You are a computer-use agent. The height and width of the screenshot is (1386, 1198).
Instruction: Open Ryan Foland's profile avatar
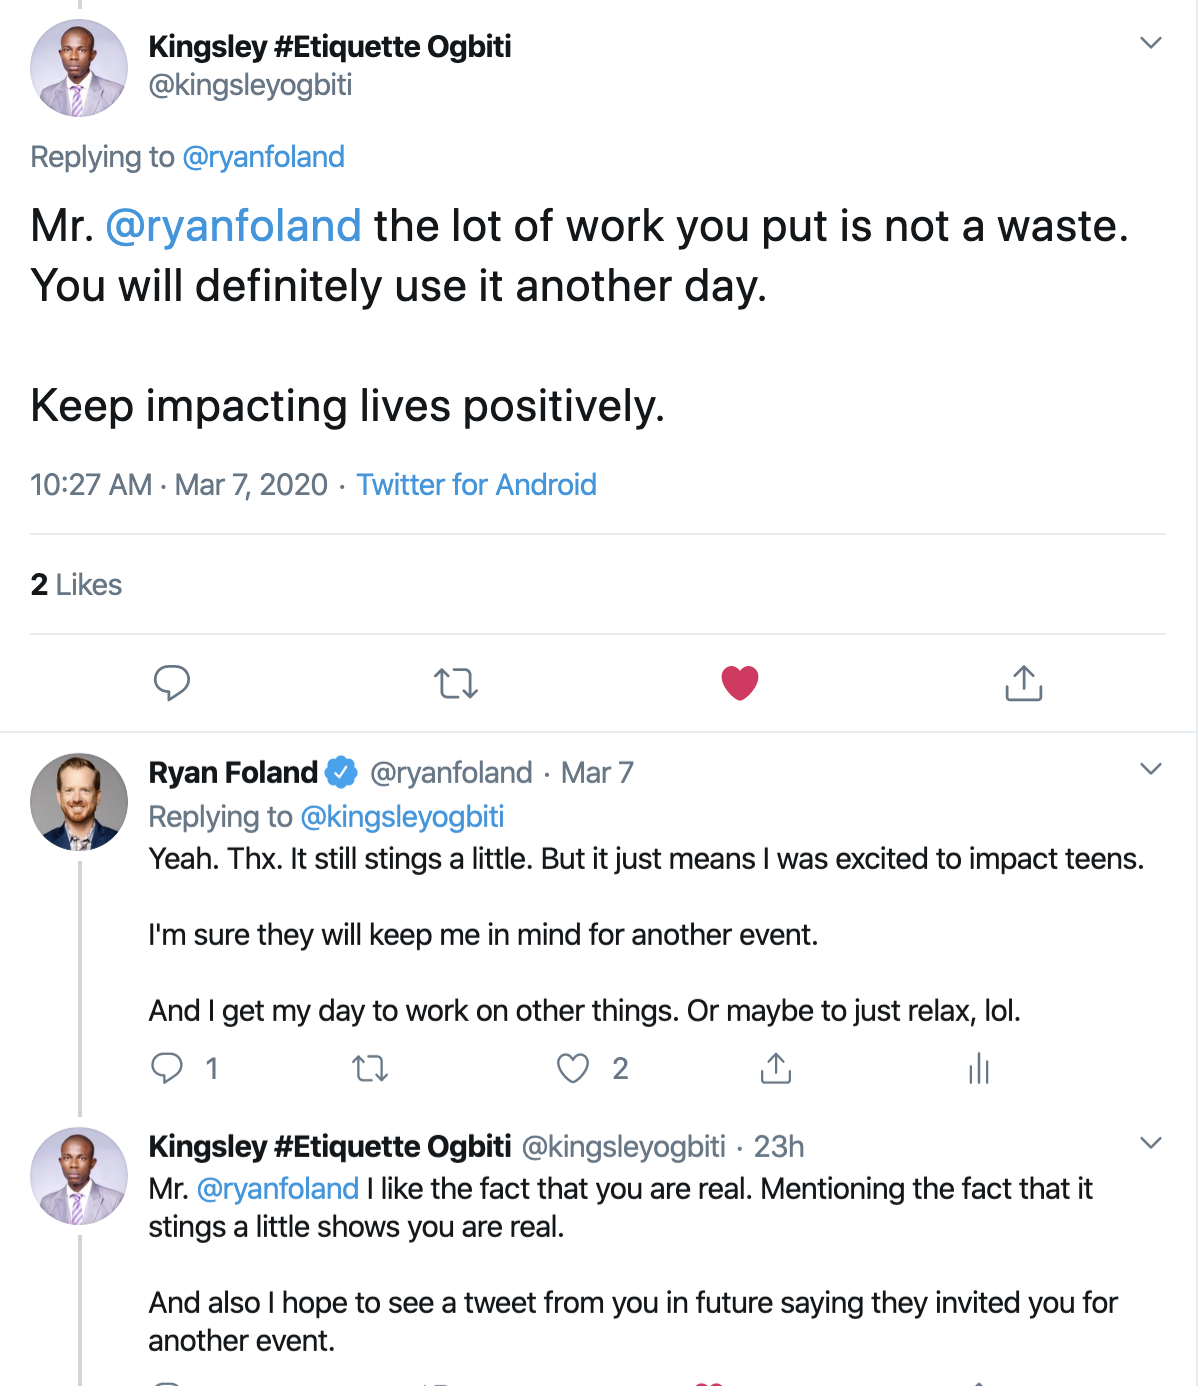coord(79,802)
